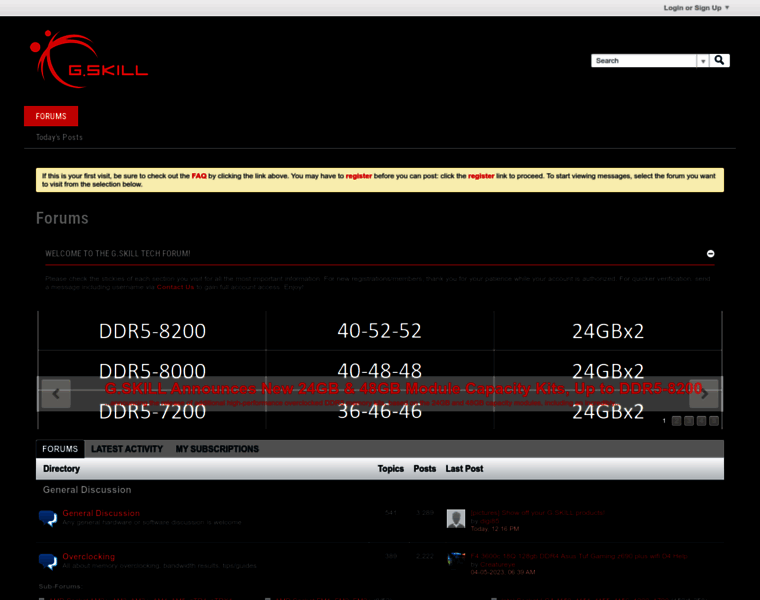Click the Posts column header
The height and width of the screenshot is (600, 760).
425,469
